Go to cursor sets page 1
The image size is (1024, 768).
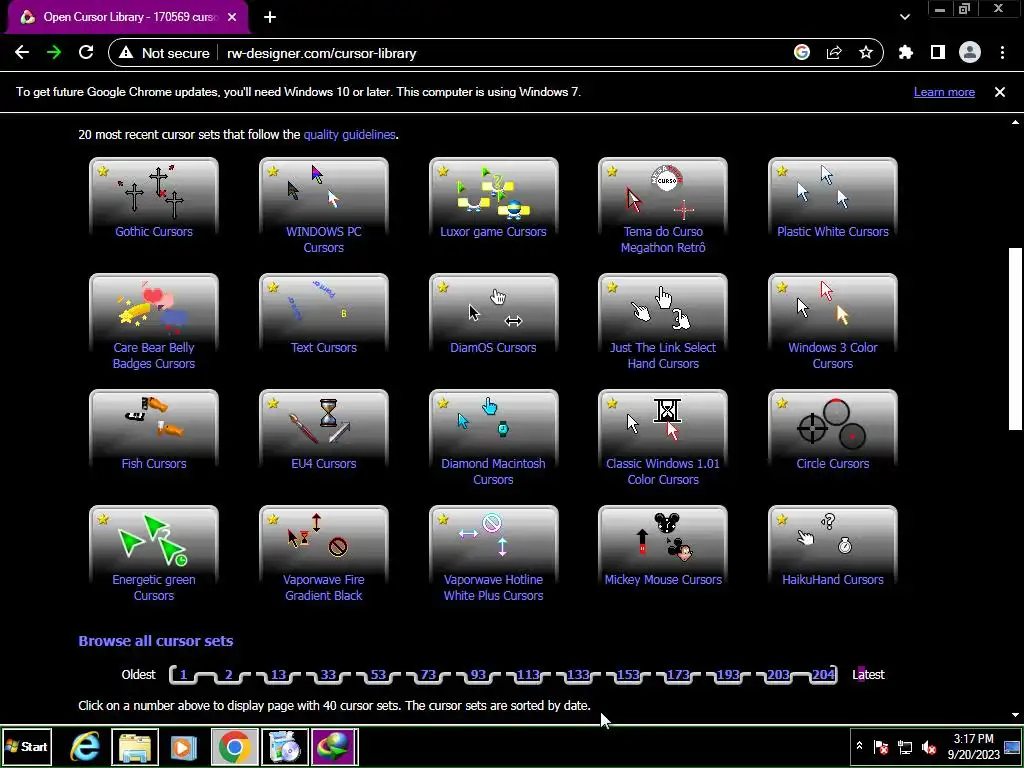(184, 675)
